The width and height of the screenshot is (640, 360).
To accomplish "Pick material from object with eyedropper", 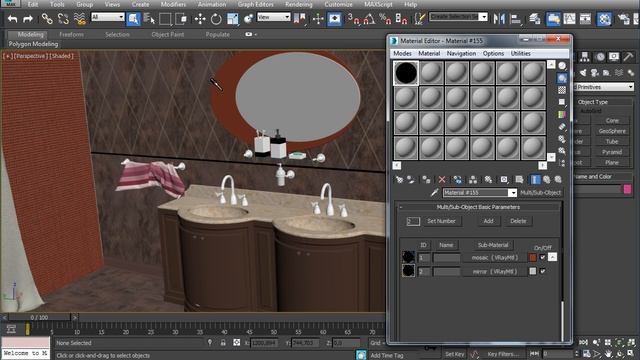I will (x=434, y=193).
